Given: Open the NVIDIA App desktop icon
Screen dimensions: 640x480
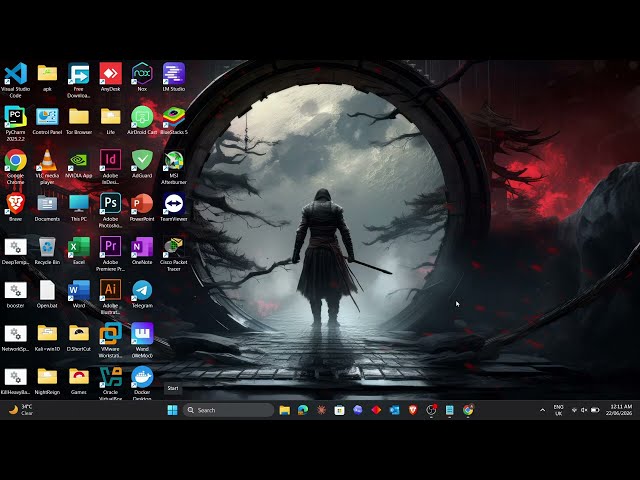Looking at the screenshot, I should click(79, 164).
